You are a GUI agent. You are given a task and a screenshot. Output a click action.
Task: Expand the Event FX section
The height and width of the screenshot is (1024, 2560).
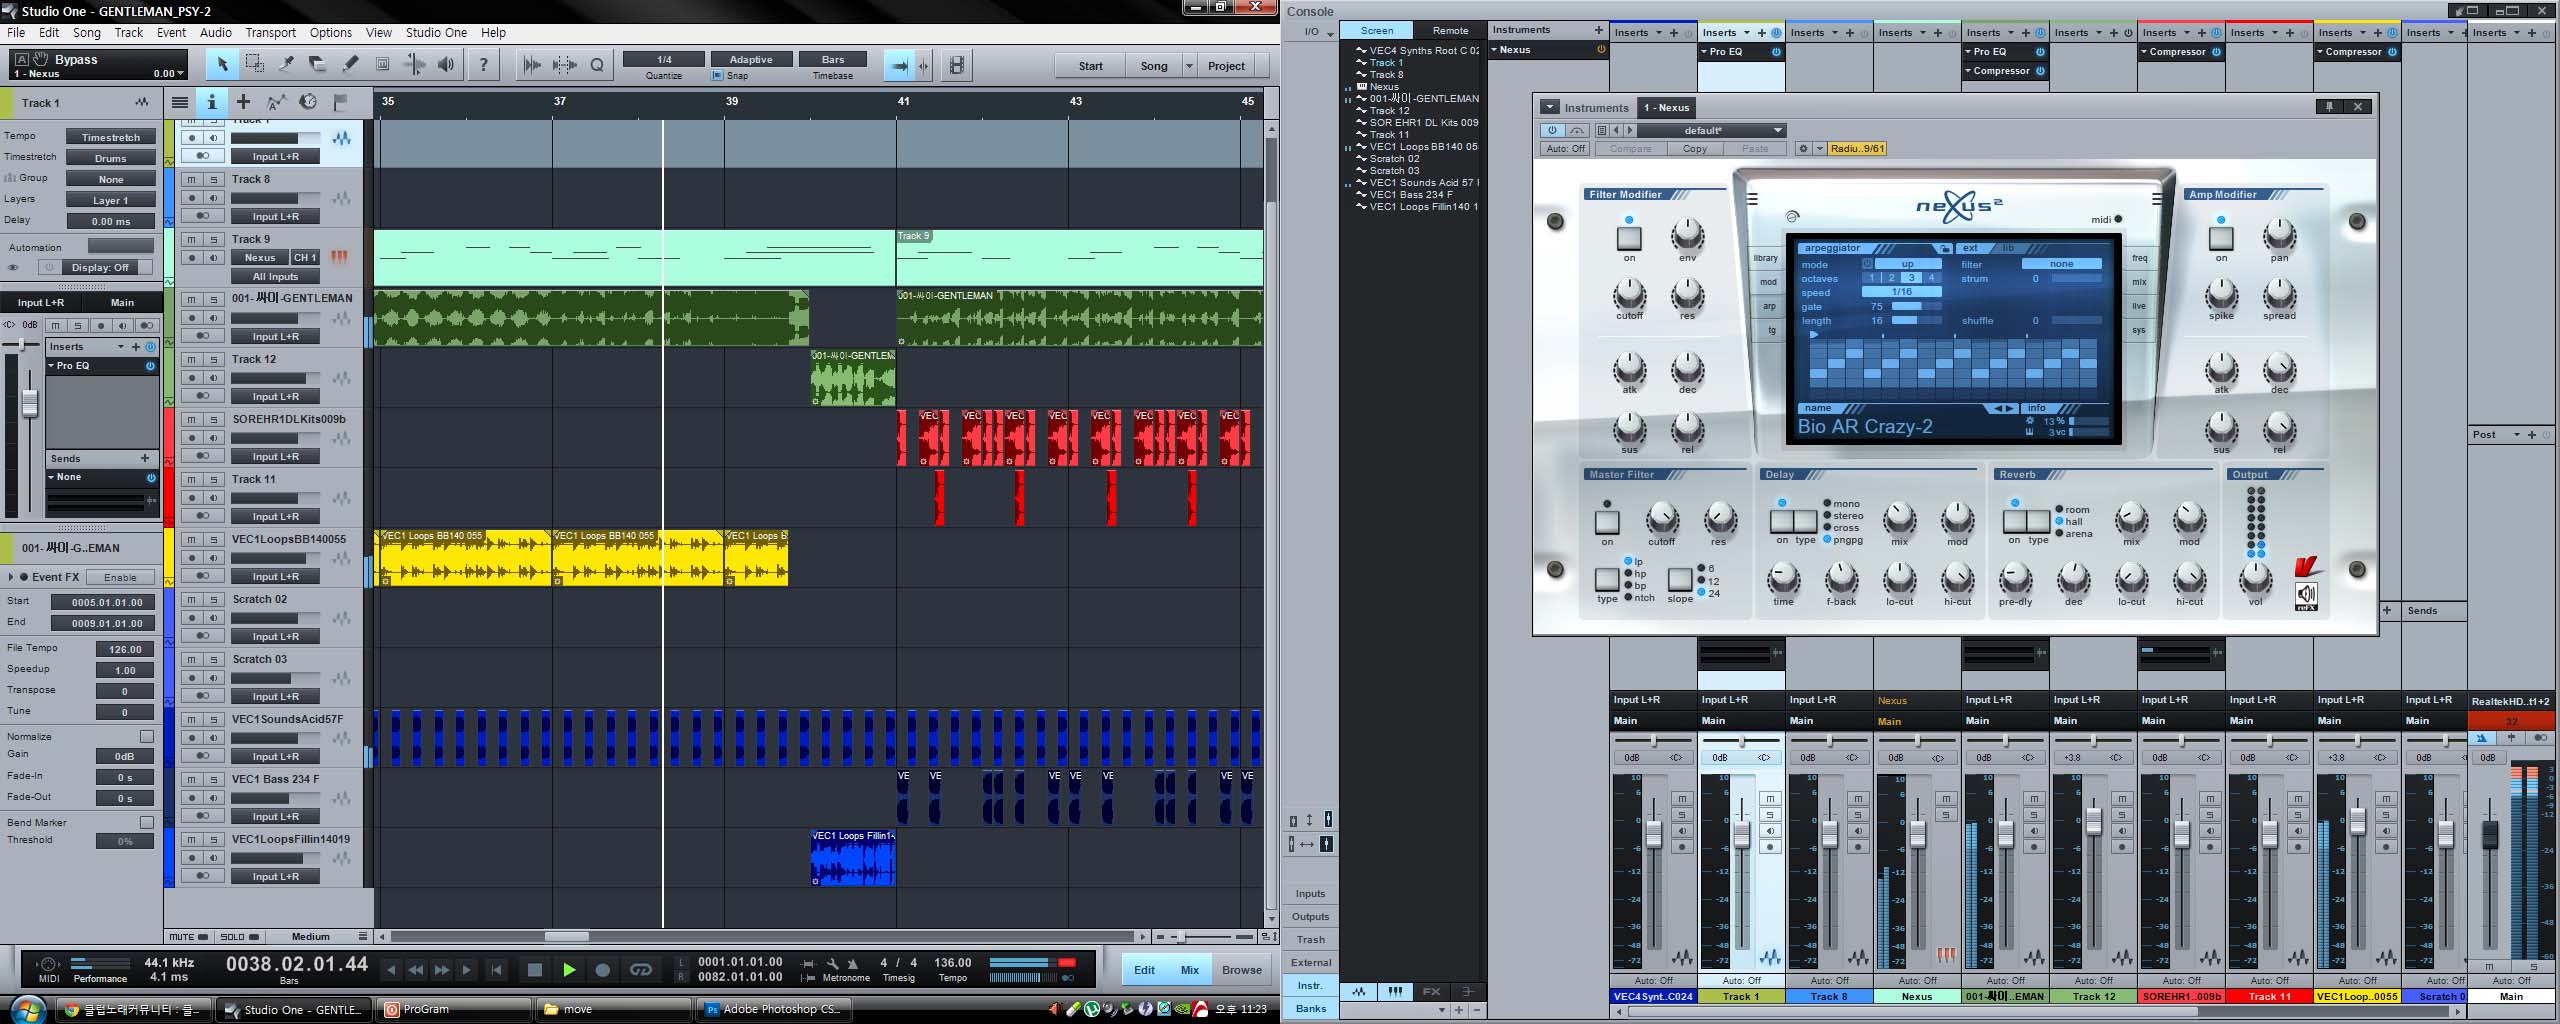(x=11, y=577)
